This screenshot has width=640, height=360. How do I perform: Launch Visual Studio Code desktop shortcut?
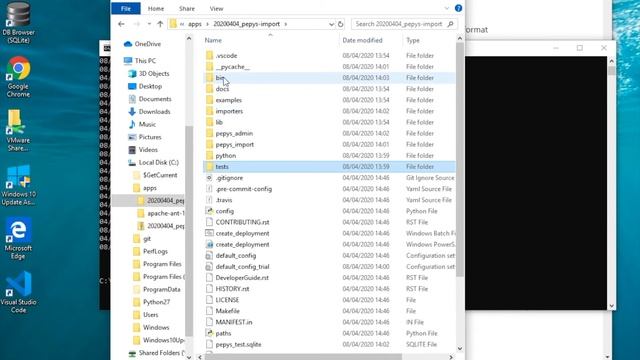pos(18,292)
